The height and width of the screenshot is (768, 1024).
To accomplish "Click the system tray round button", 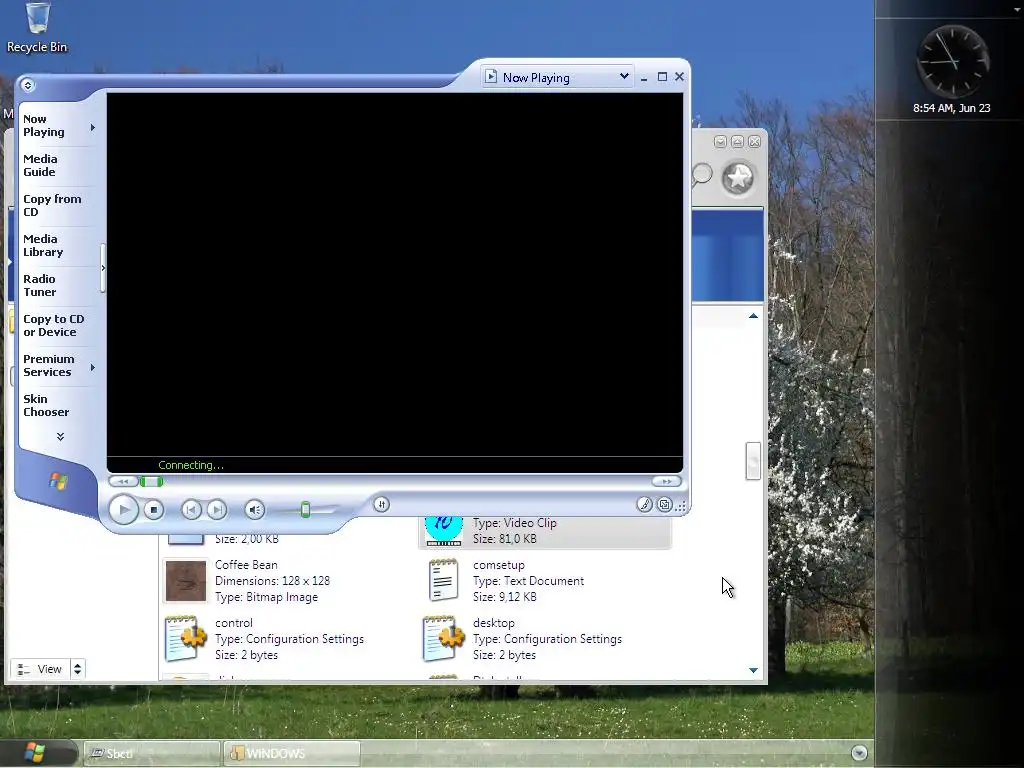I will [x=859, y=753].
